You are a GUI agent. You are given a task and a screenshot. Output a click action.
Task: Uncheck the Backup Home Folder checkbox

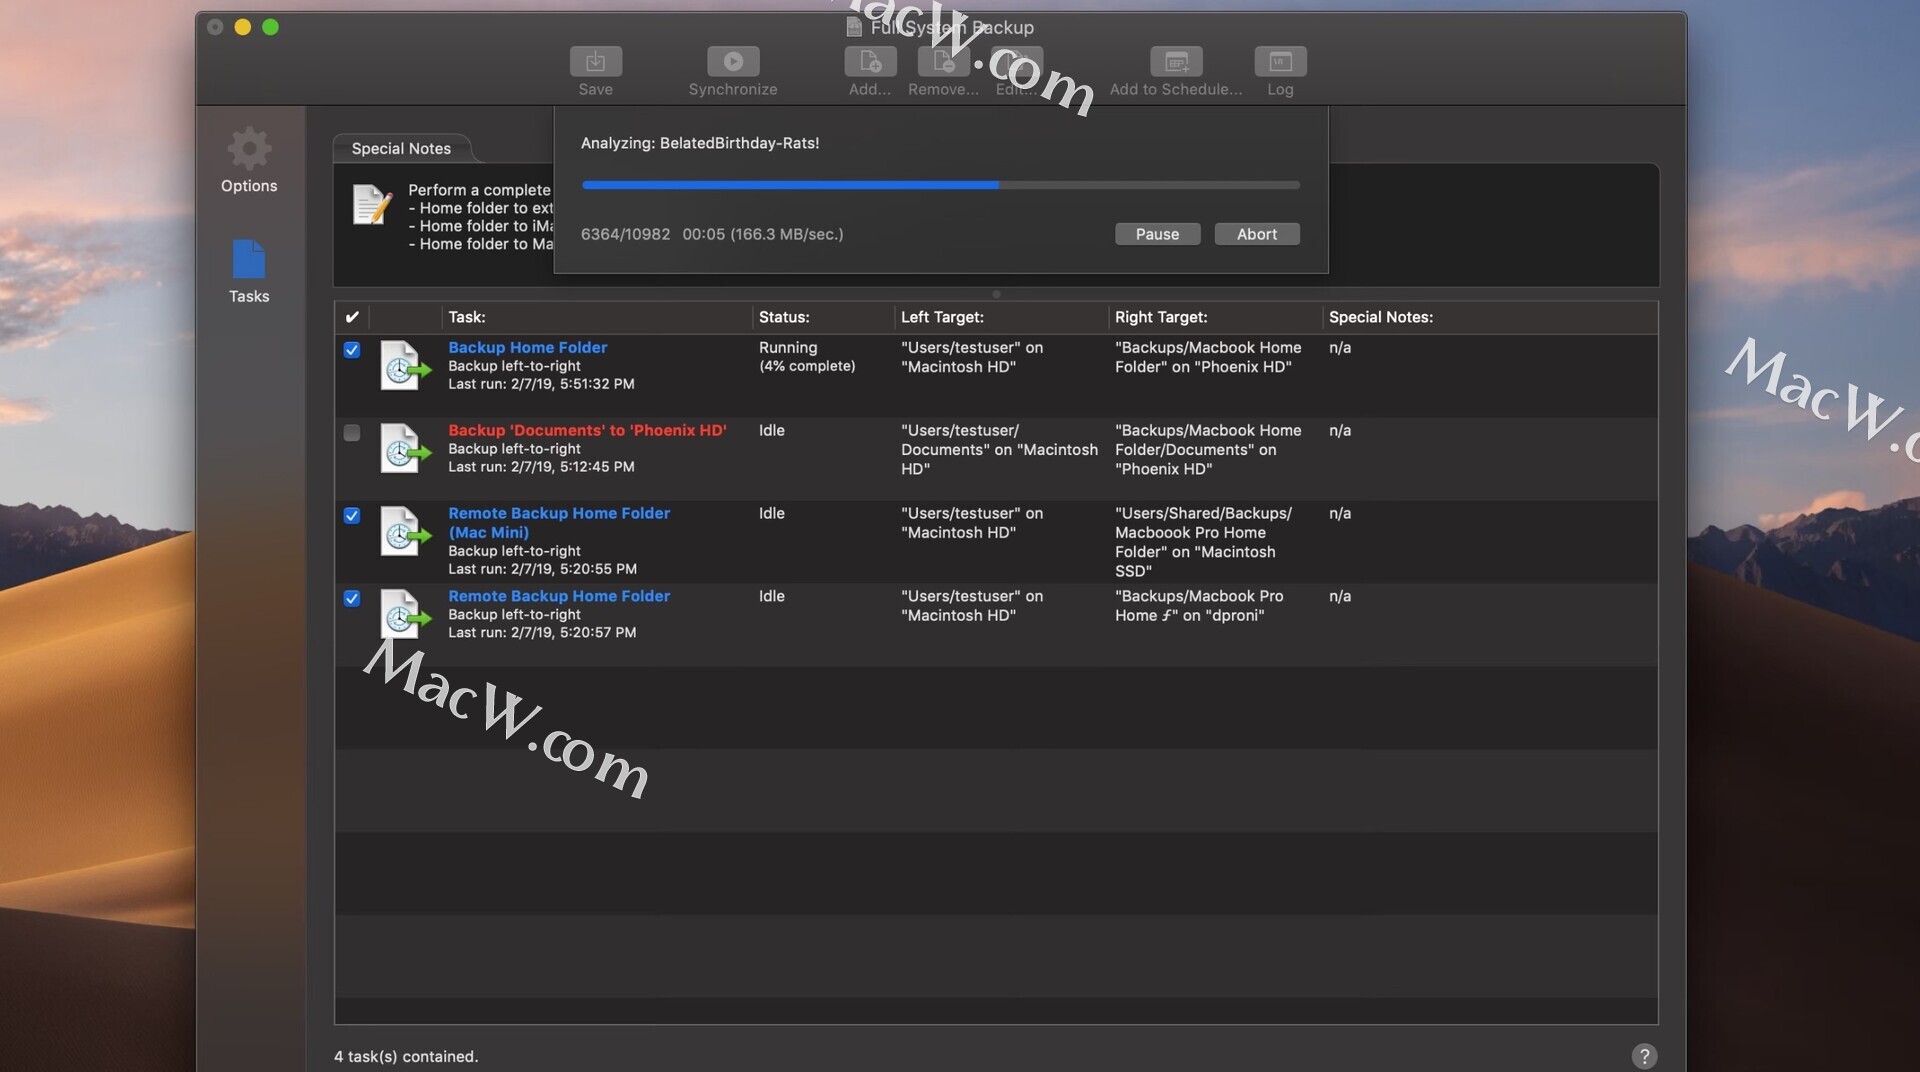352,350
